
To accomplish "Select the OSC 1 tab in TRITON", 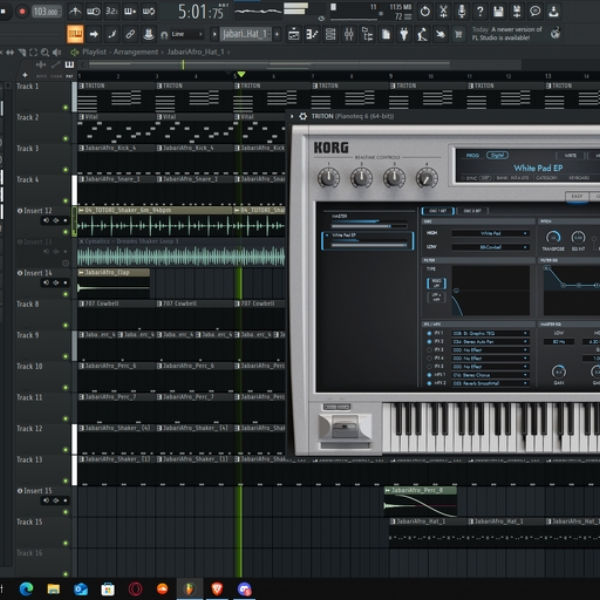I will [438, 211].
